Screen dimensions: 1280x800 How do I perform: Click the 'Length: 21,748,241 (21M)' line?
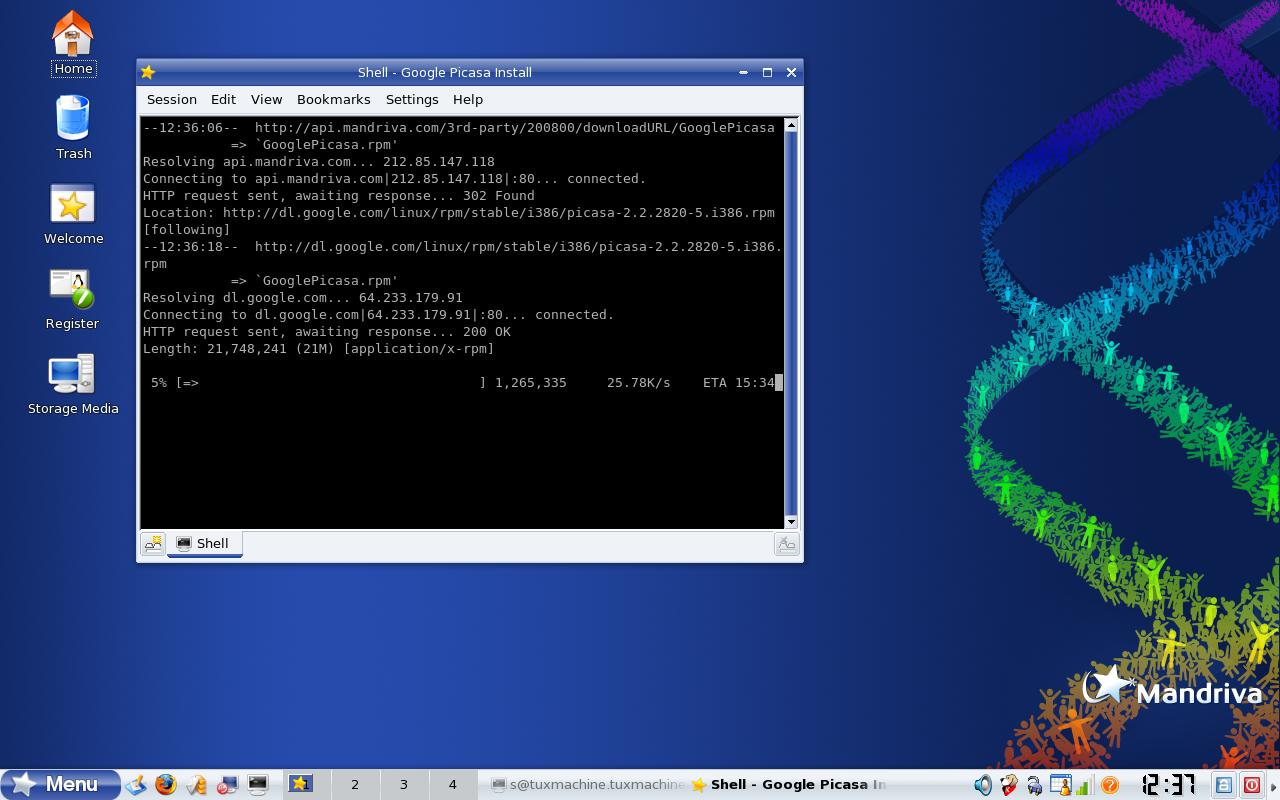tap(319, 349)
